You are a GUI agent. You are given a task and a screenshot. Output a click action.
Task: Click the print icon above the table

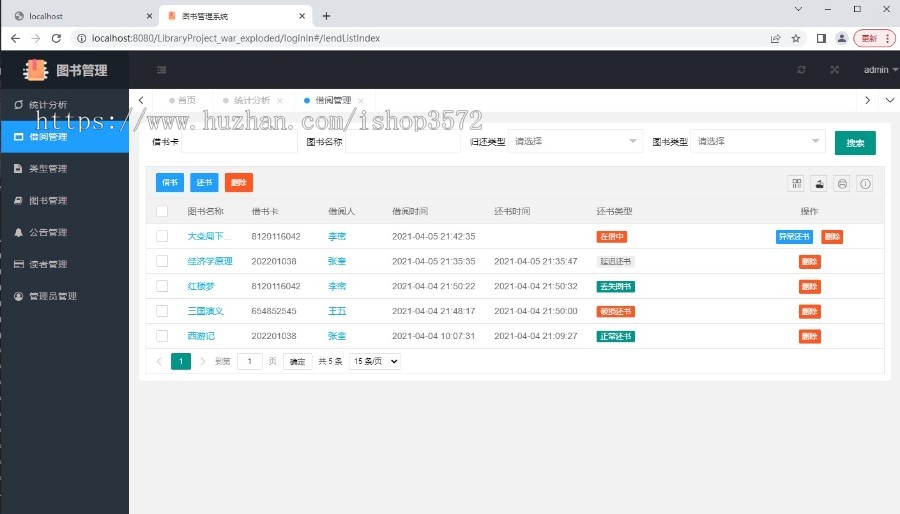coord(842,184)
